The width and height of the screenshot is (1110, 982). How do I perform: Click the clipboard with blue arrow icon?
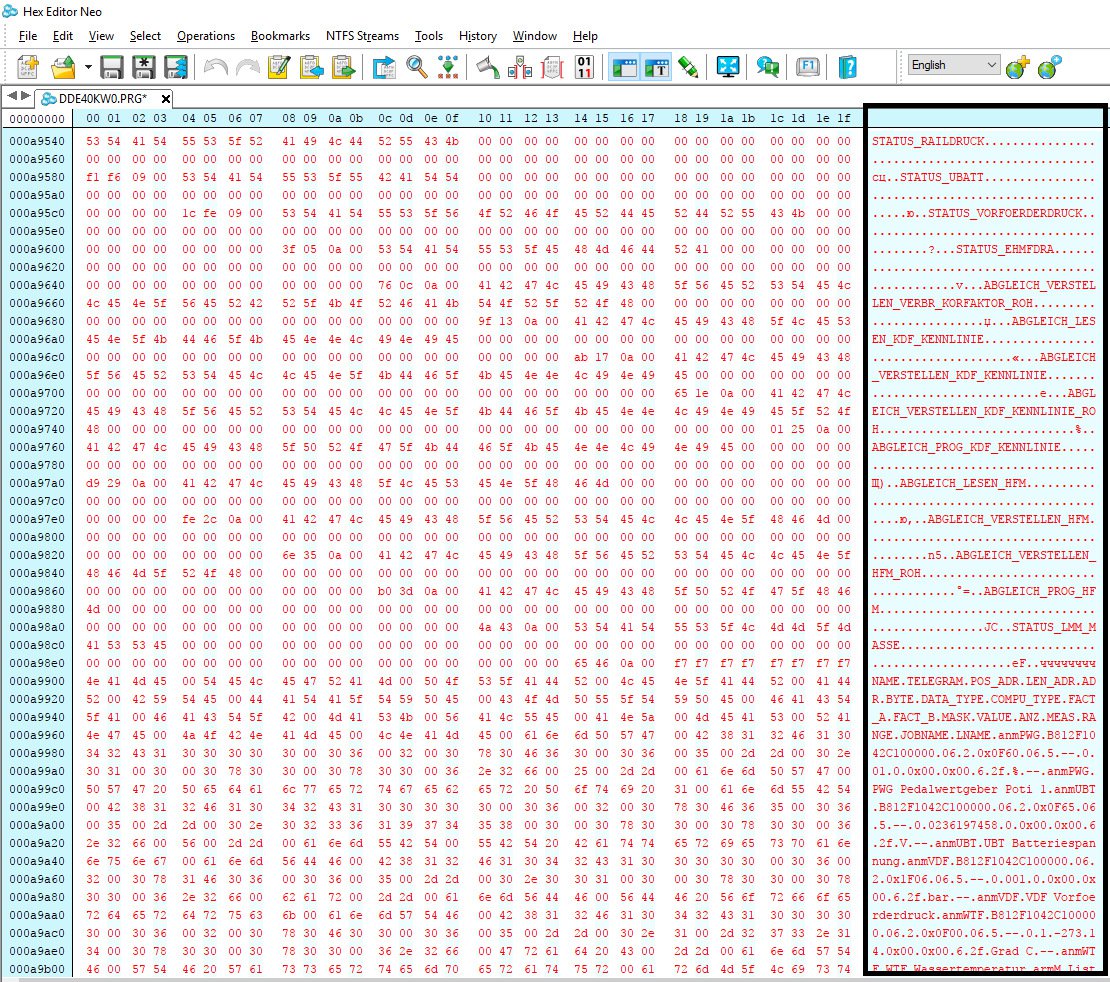tap(311, 67)
